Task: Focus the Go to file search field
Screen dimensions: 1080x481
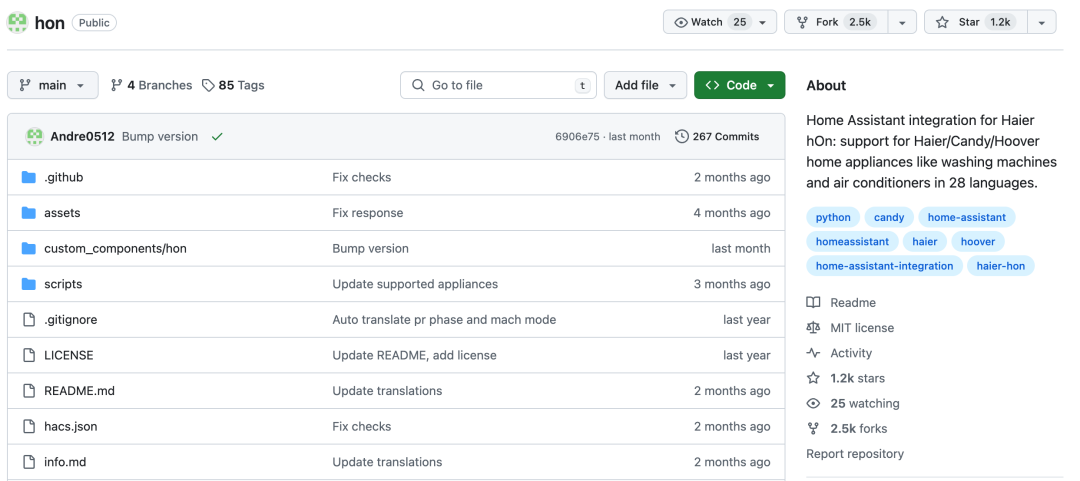Action: coord(498,85)
